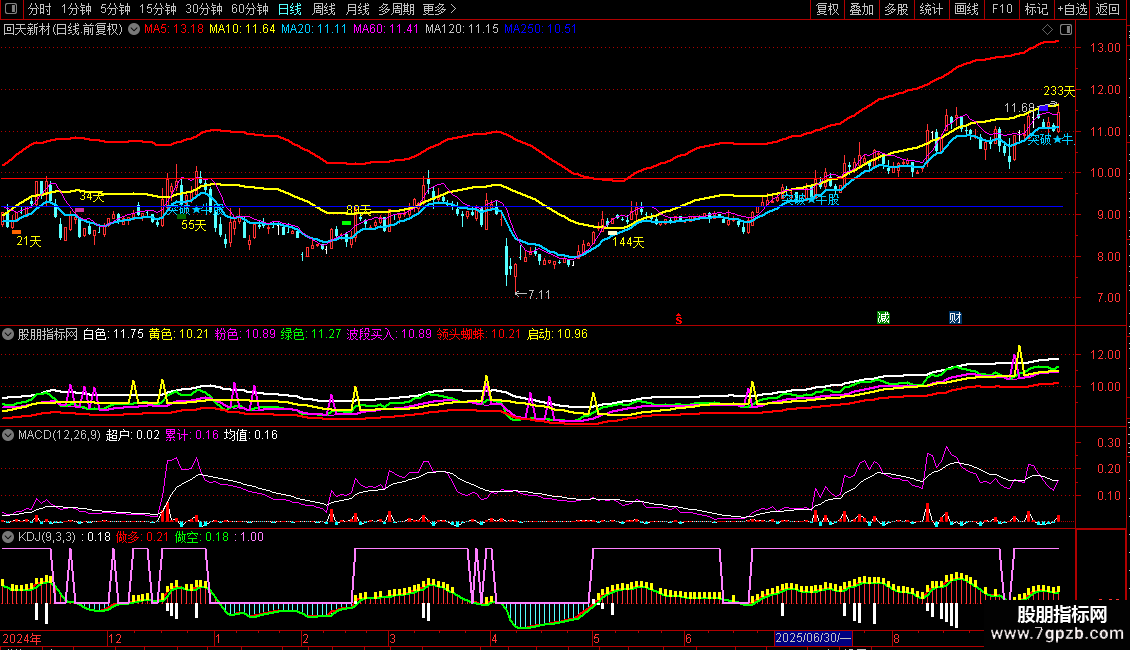Switch to the 1分钟 period
This screenshot has width=1130, height=650.
tap(76, 9)
